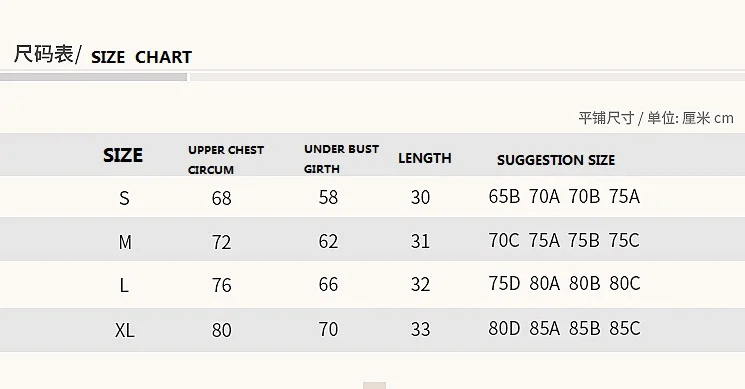745x389 pixels.
Task: Click suggested size 80A
Action: (x=544, y=284)
